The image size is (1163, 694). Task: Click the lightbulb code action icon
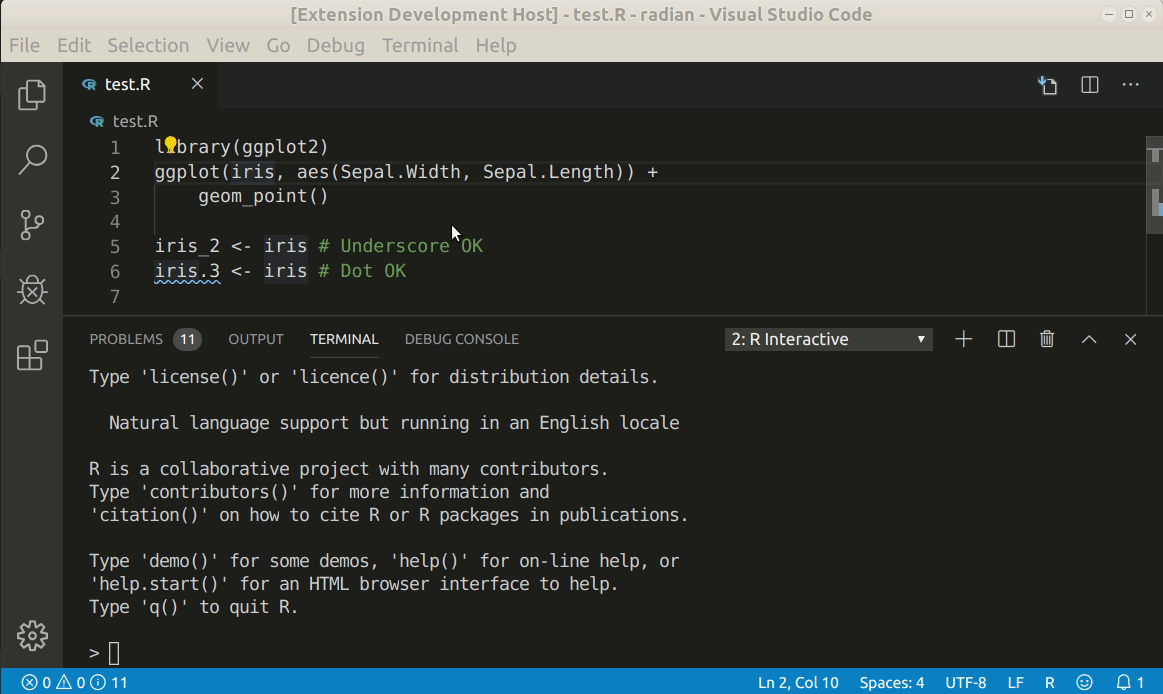pyautogui.click(x=171, y=145)
